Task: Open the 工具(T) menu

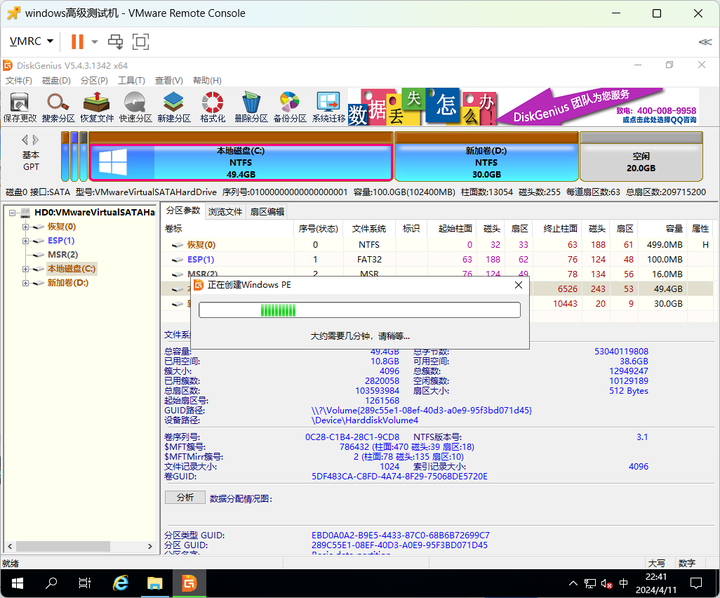Action: click(131, 81)
